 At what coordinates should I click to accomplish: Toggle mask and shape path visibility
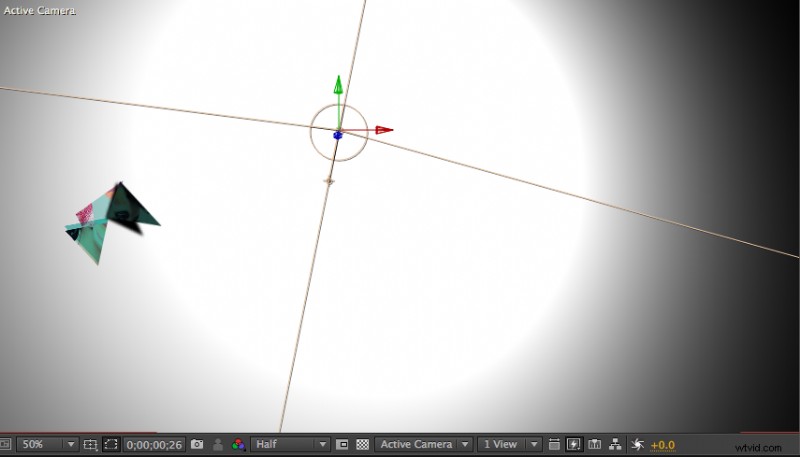[x=111, y=444]
